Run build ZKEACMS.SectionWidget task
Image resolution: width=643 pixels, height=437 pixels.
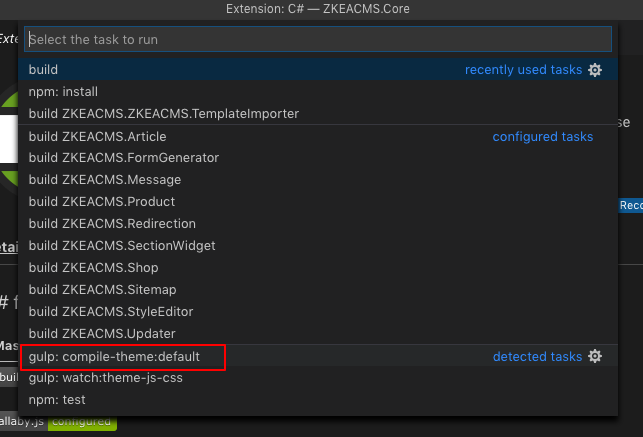(318, 246)
